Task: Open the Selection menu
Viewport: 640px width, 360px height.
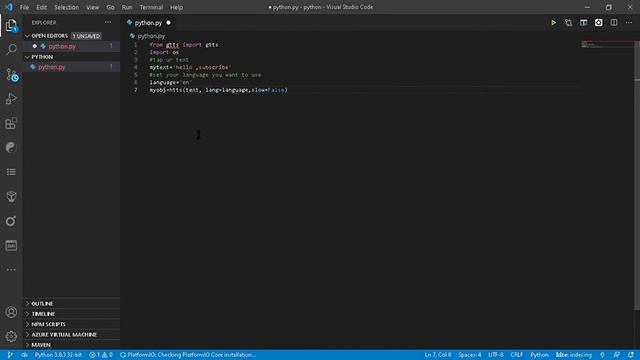Action: coord(66,7)
